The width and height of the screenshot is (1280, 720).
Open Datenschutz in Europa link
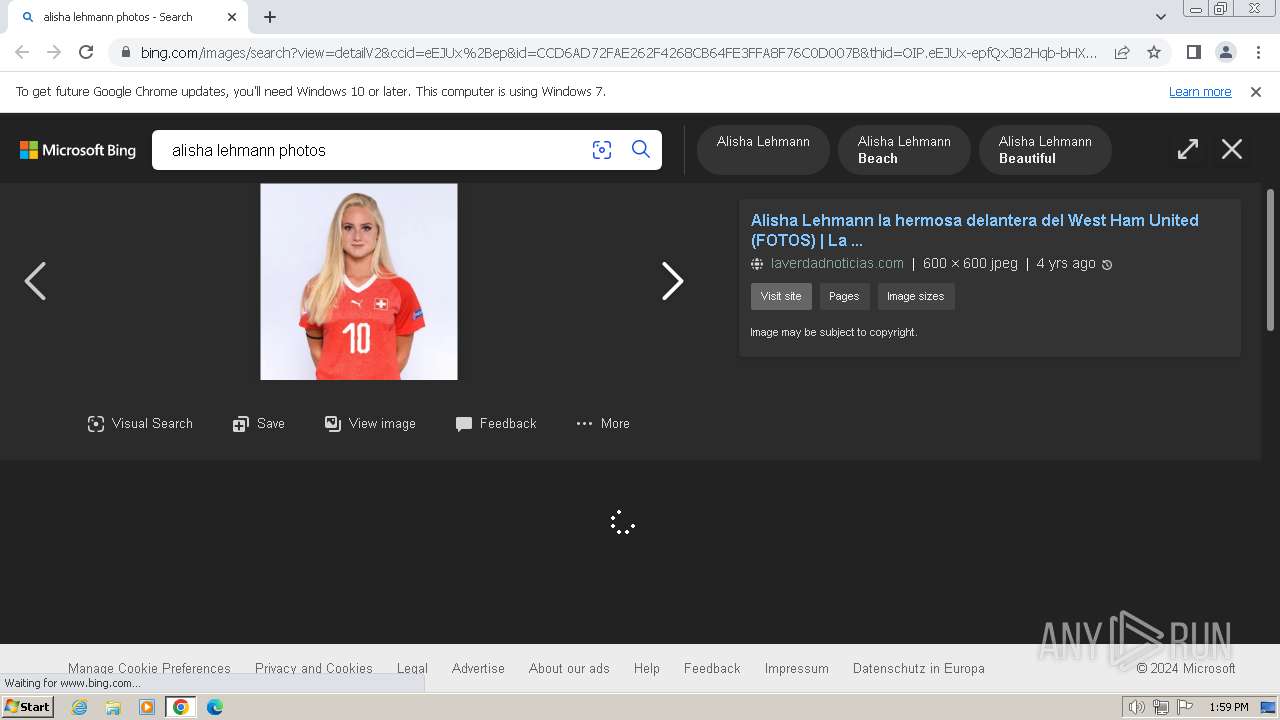tap(919, 668)
